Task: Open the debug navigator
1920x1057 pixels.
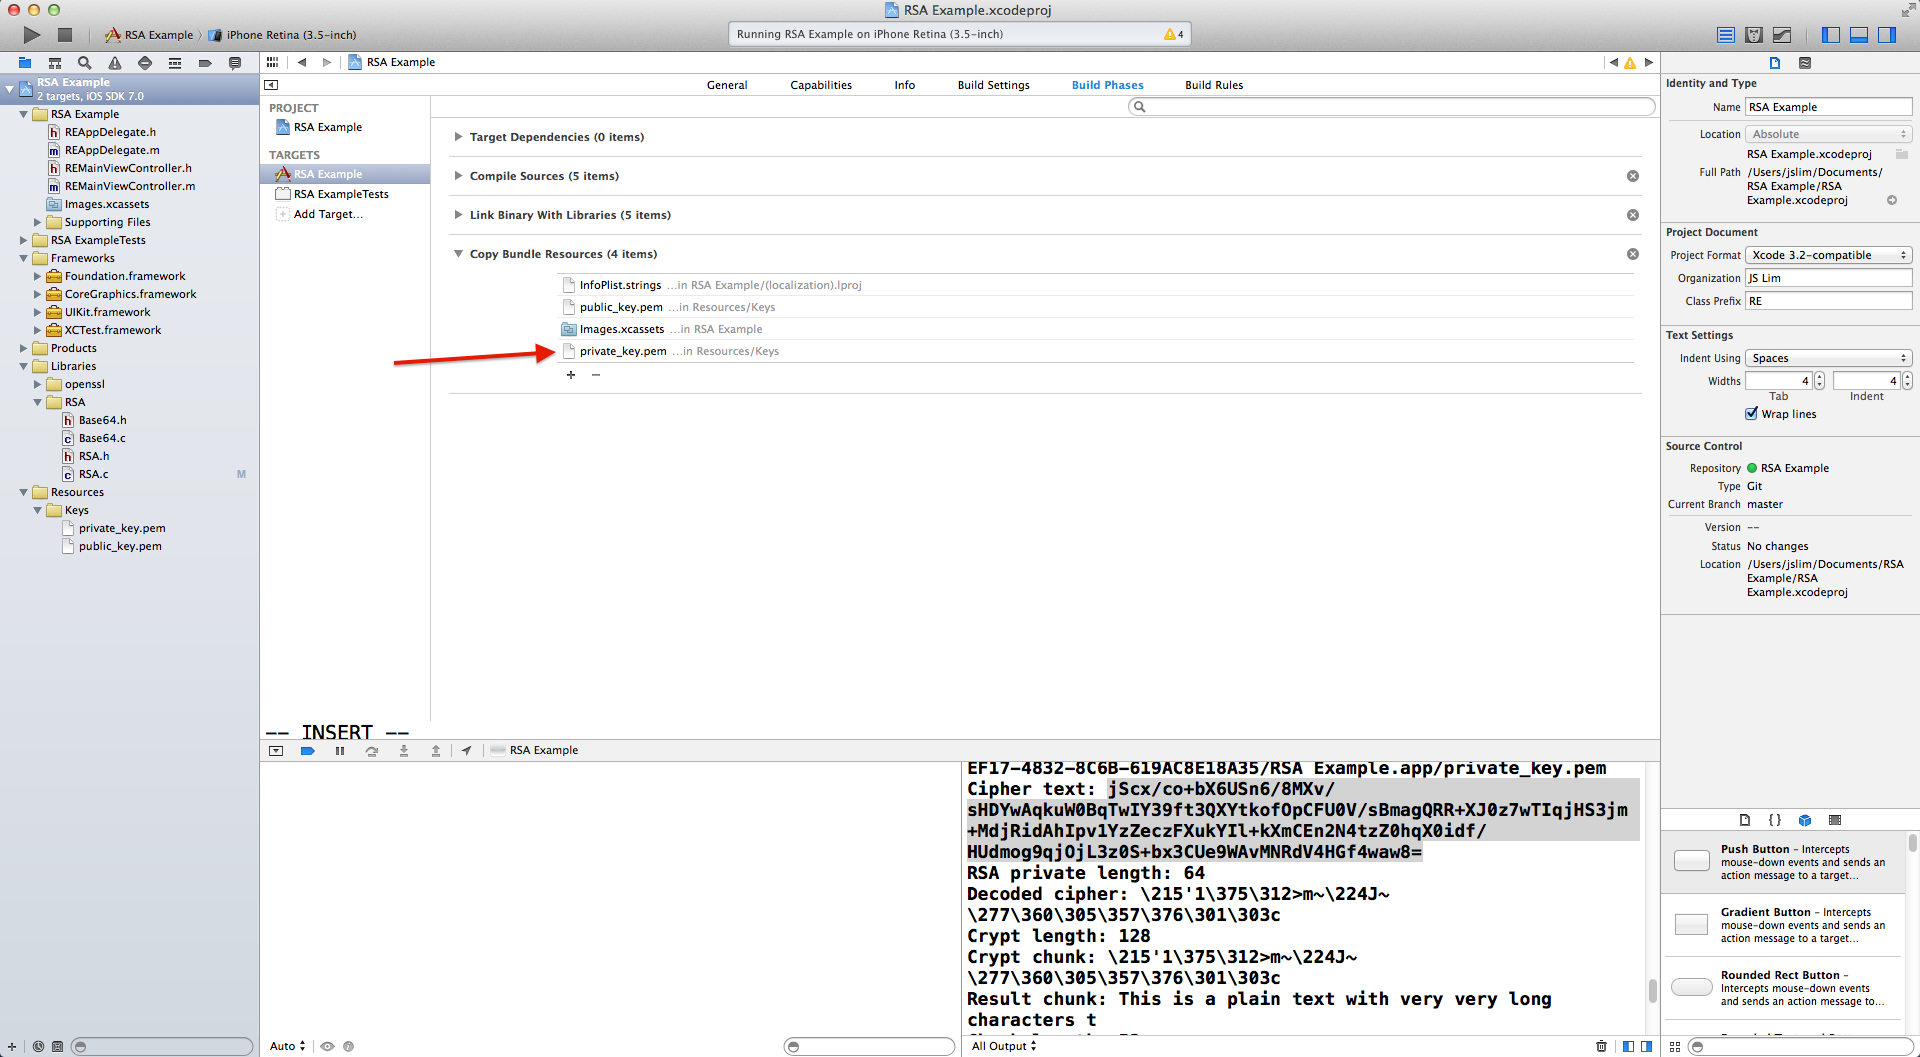Action: (175, 63)
